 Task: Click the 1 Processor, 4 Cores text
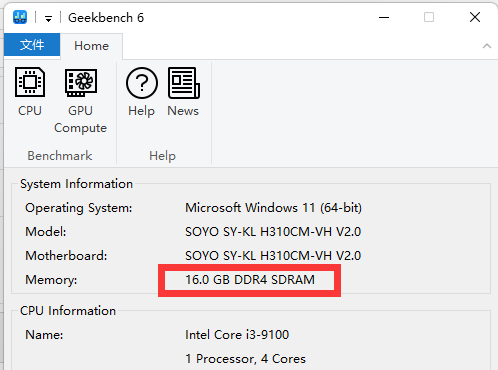click(245, 359)
